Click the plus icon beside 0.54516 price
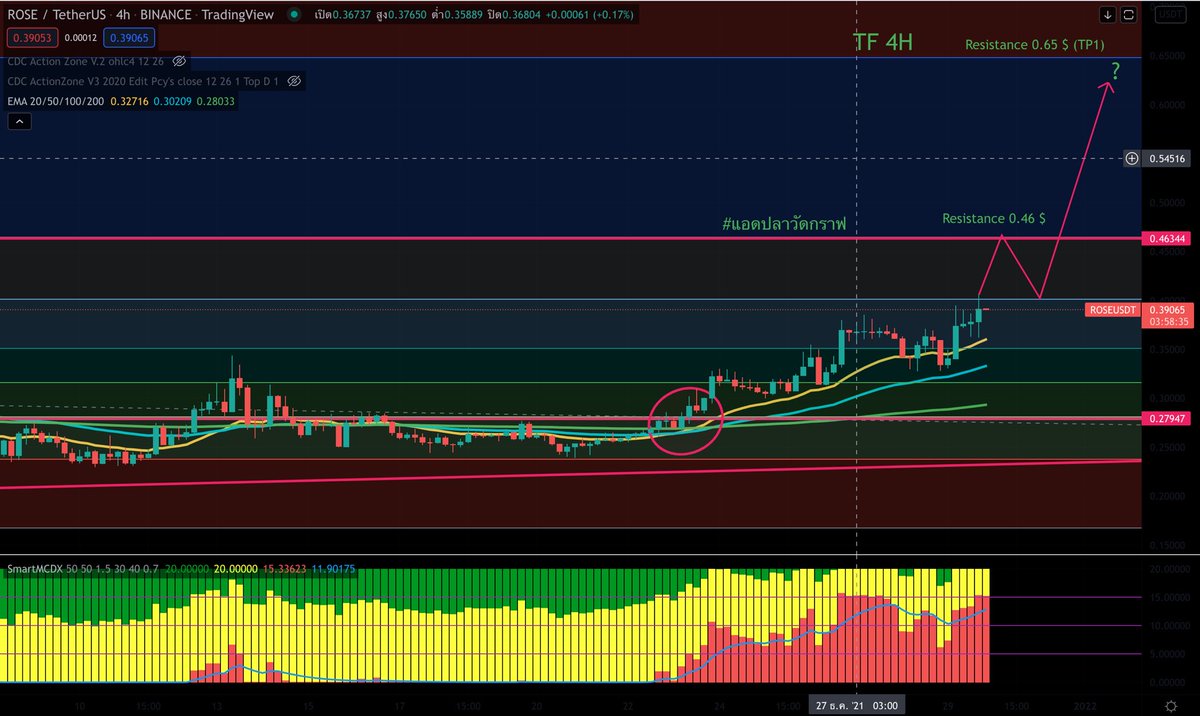This screenshot has width=1200, height=716. (1132, 158)
